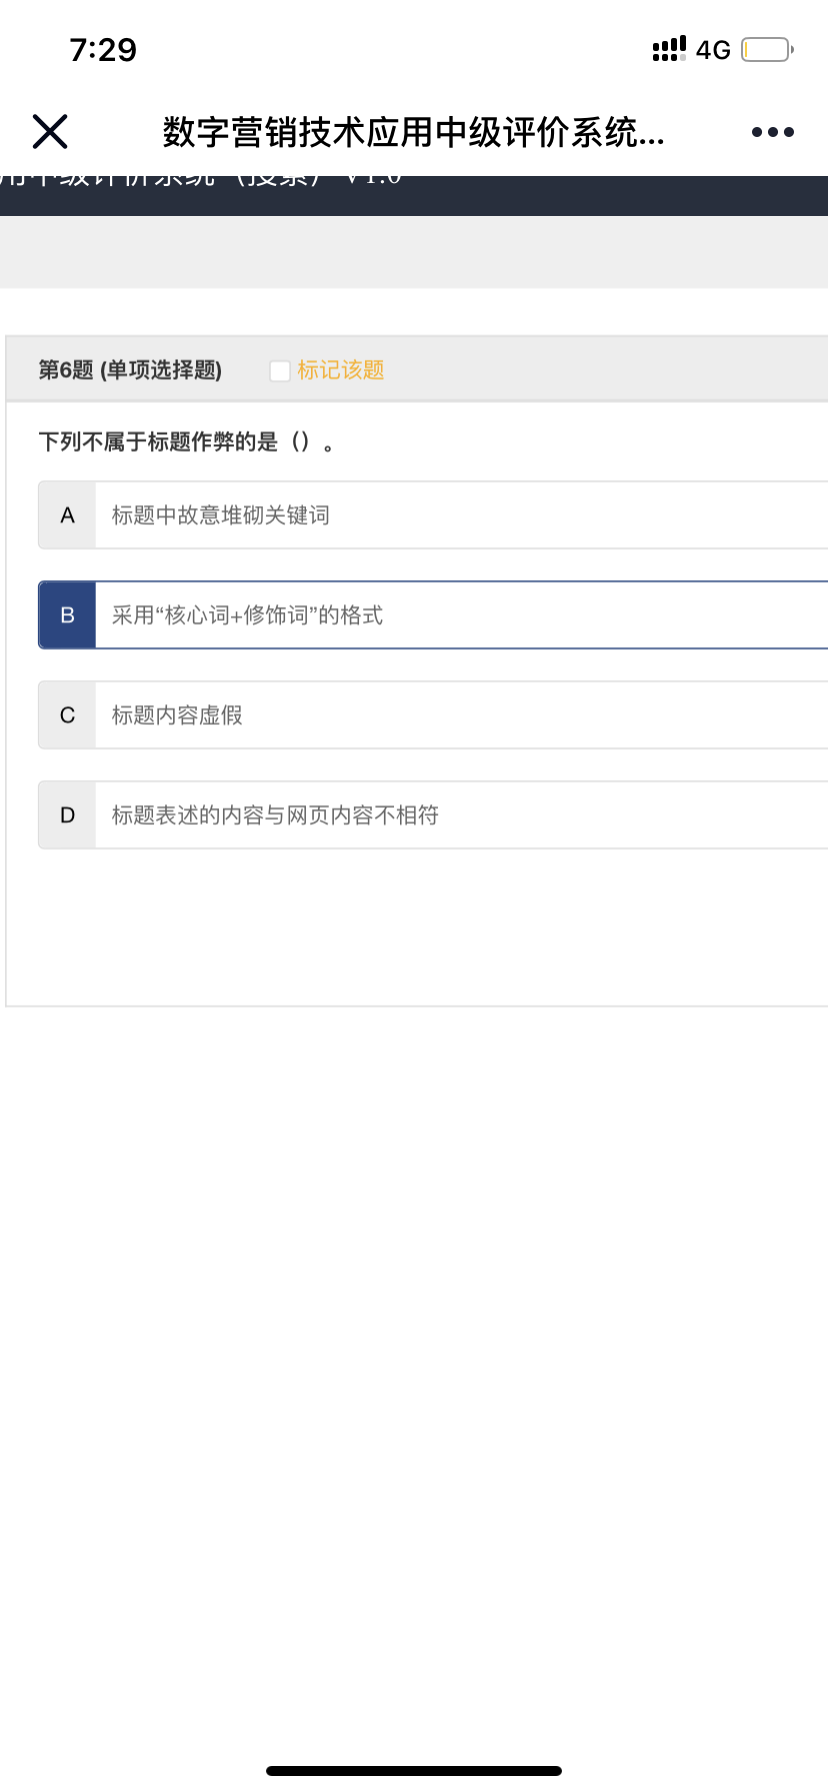
Task: Choose answer 标题内容虚假
Action: pyautogui.click(x=177, y=715)
